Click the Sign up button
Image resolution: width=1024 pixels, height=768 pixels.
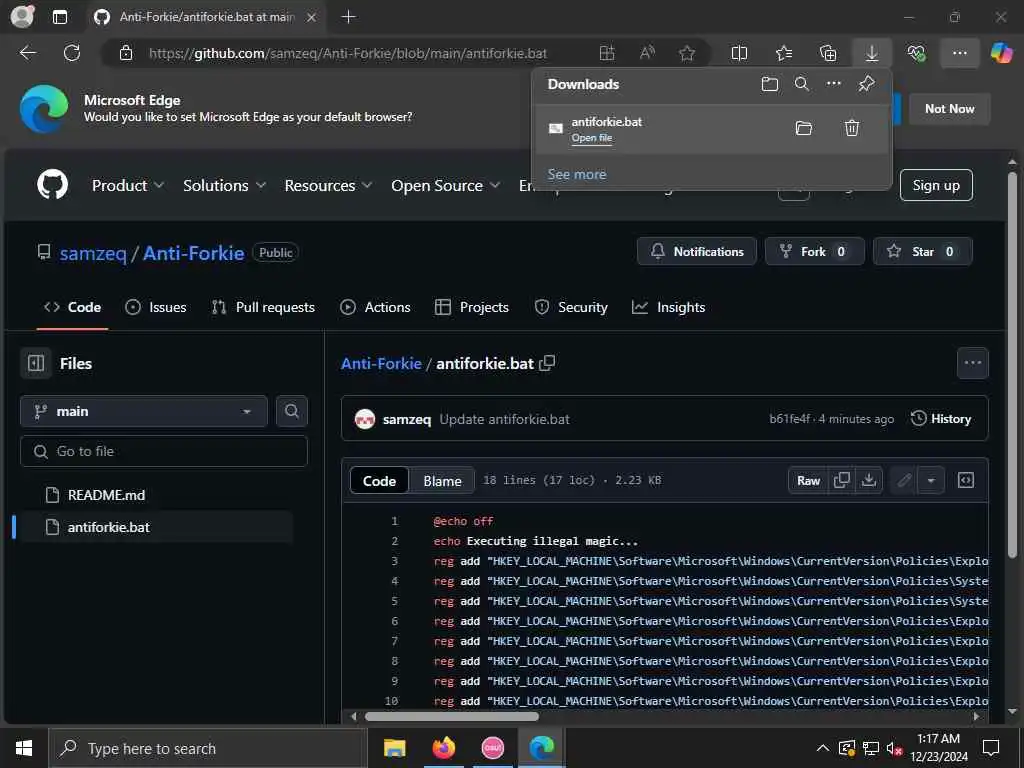click(936, 185)
